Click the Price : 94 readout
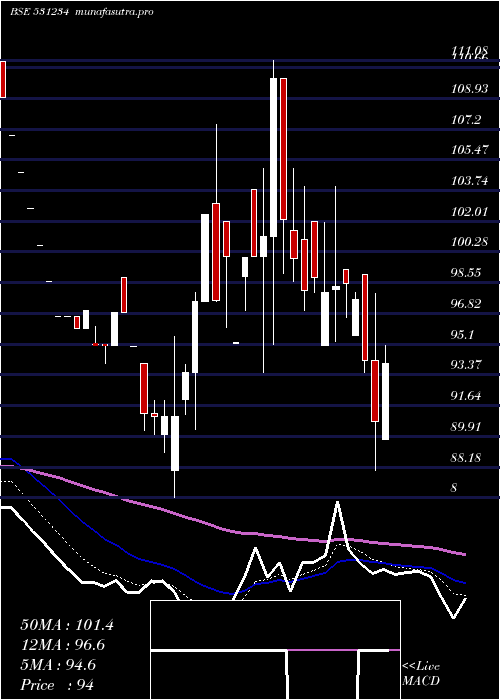The width and height of the screenshot is (500, 700). (x=57, y=685)
